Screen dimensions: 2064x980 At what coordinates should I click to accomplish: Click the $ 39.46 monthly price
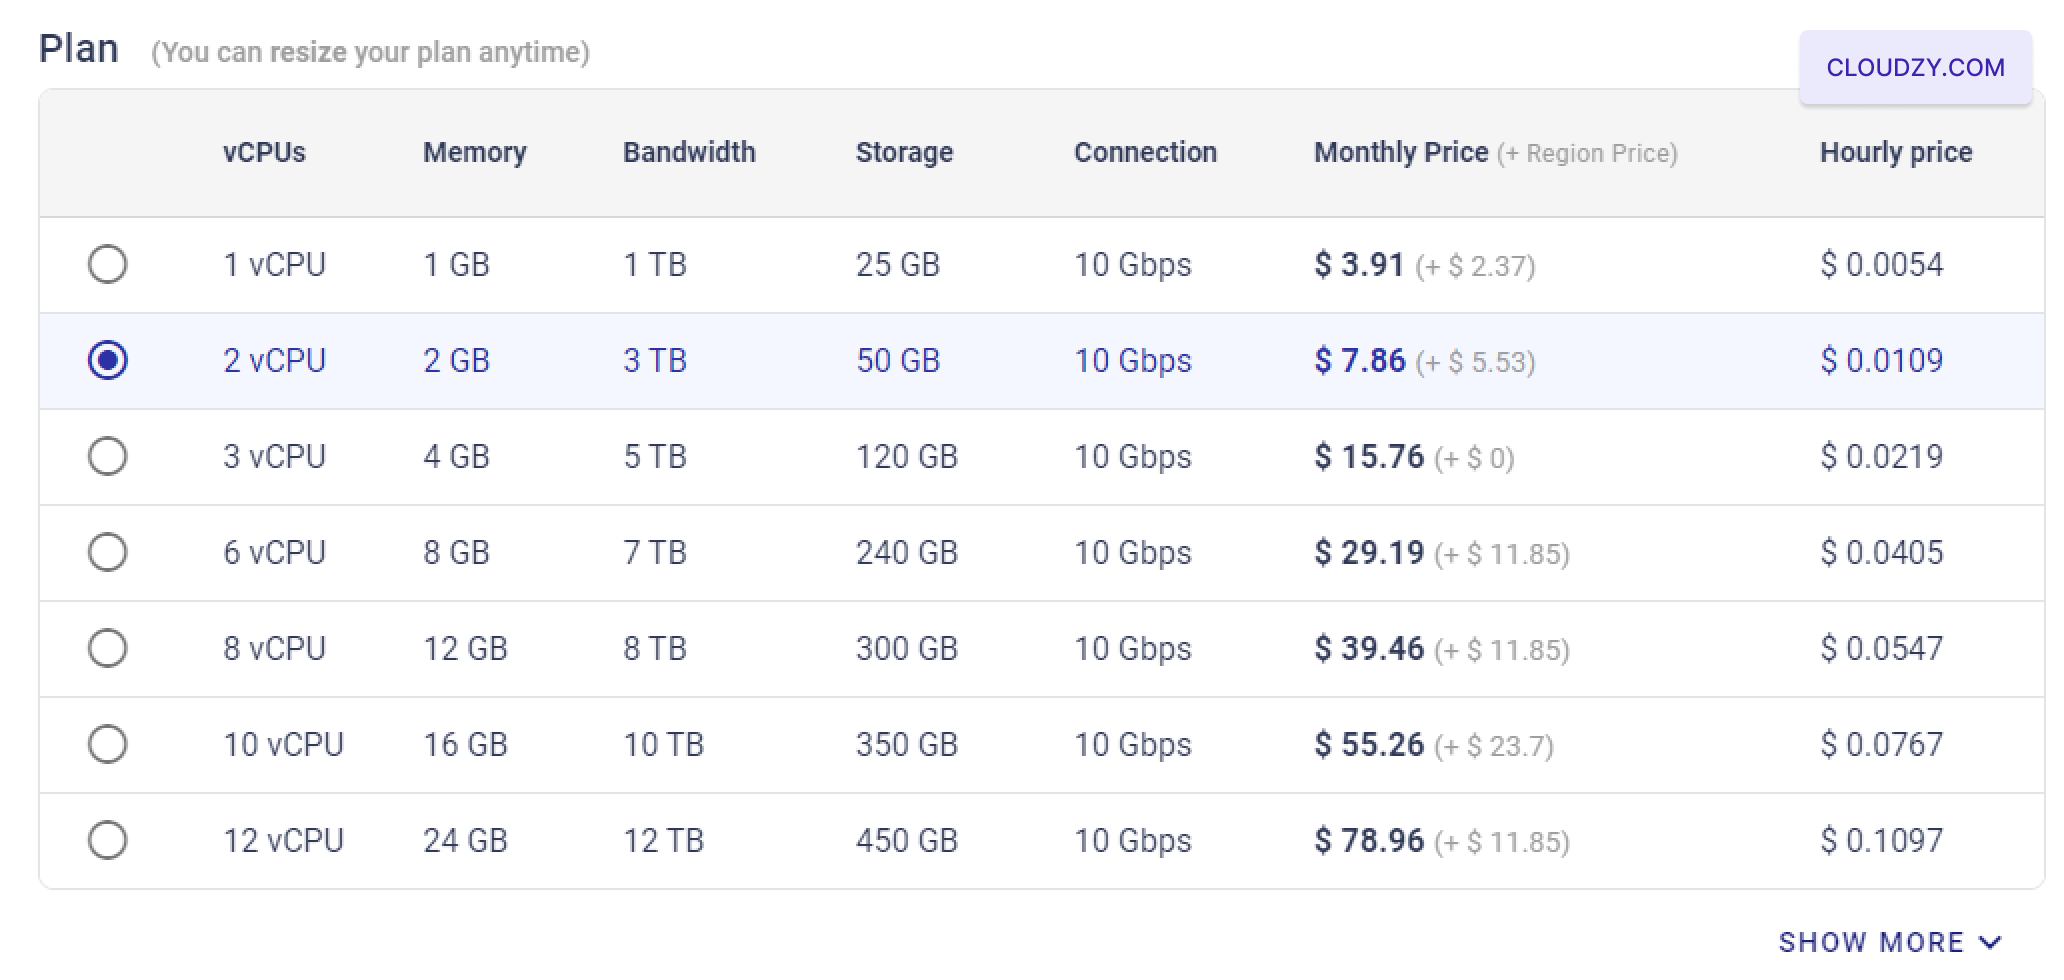pos(1369,649)
